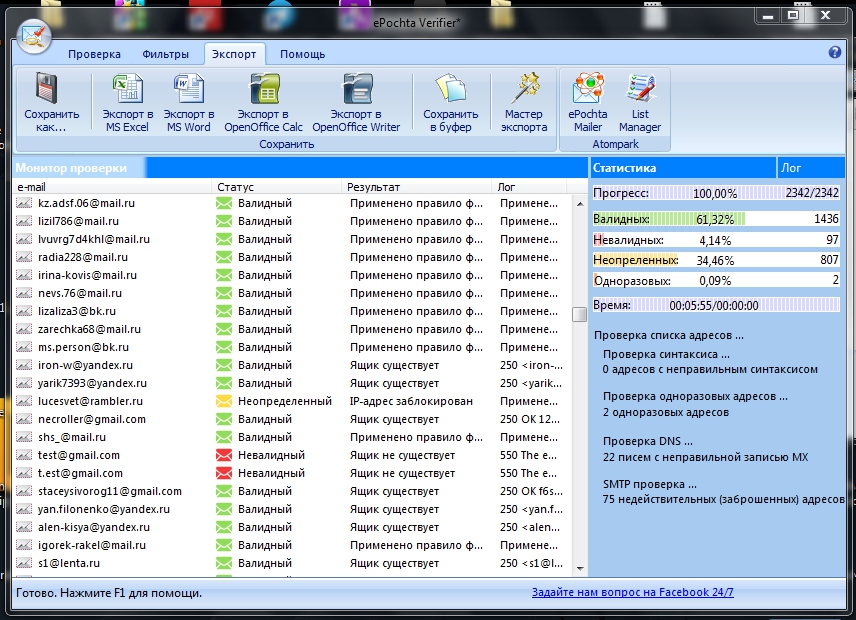Click the row icon beside s1@lenta.ru
The height and width of the screenshot is (620, 856).
pyautogui.click(x=24, y=563)
